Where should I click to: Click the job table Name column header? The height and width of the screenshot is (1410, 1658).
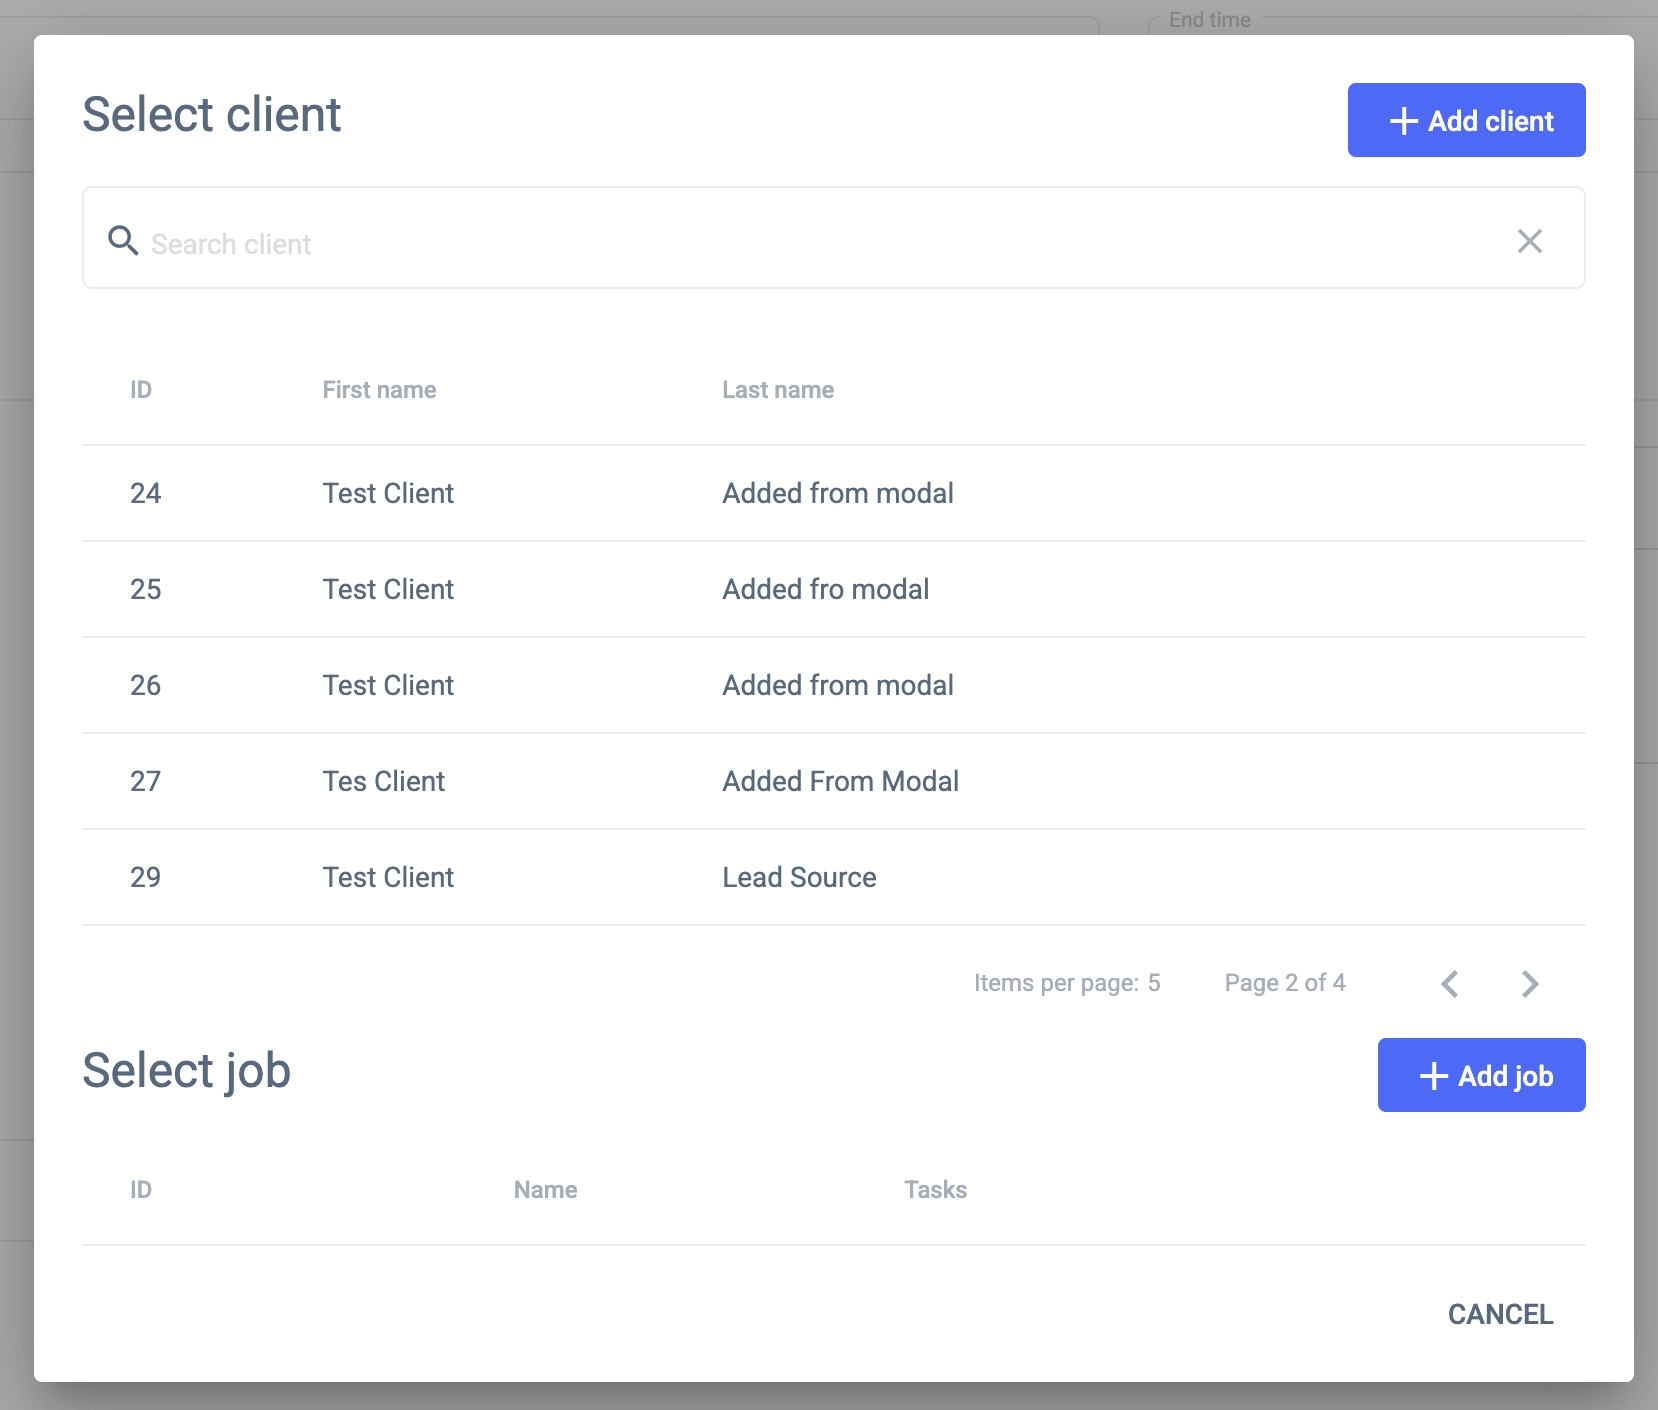pyautogui.click(x=545, y=1190)
